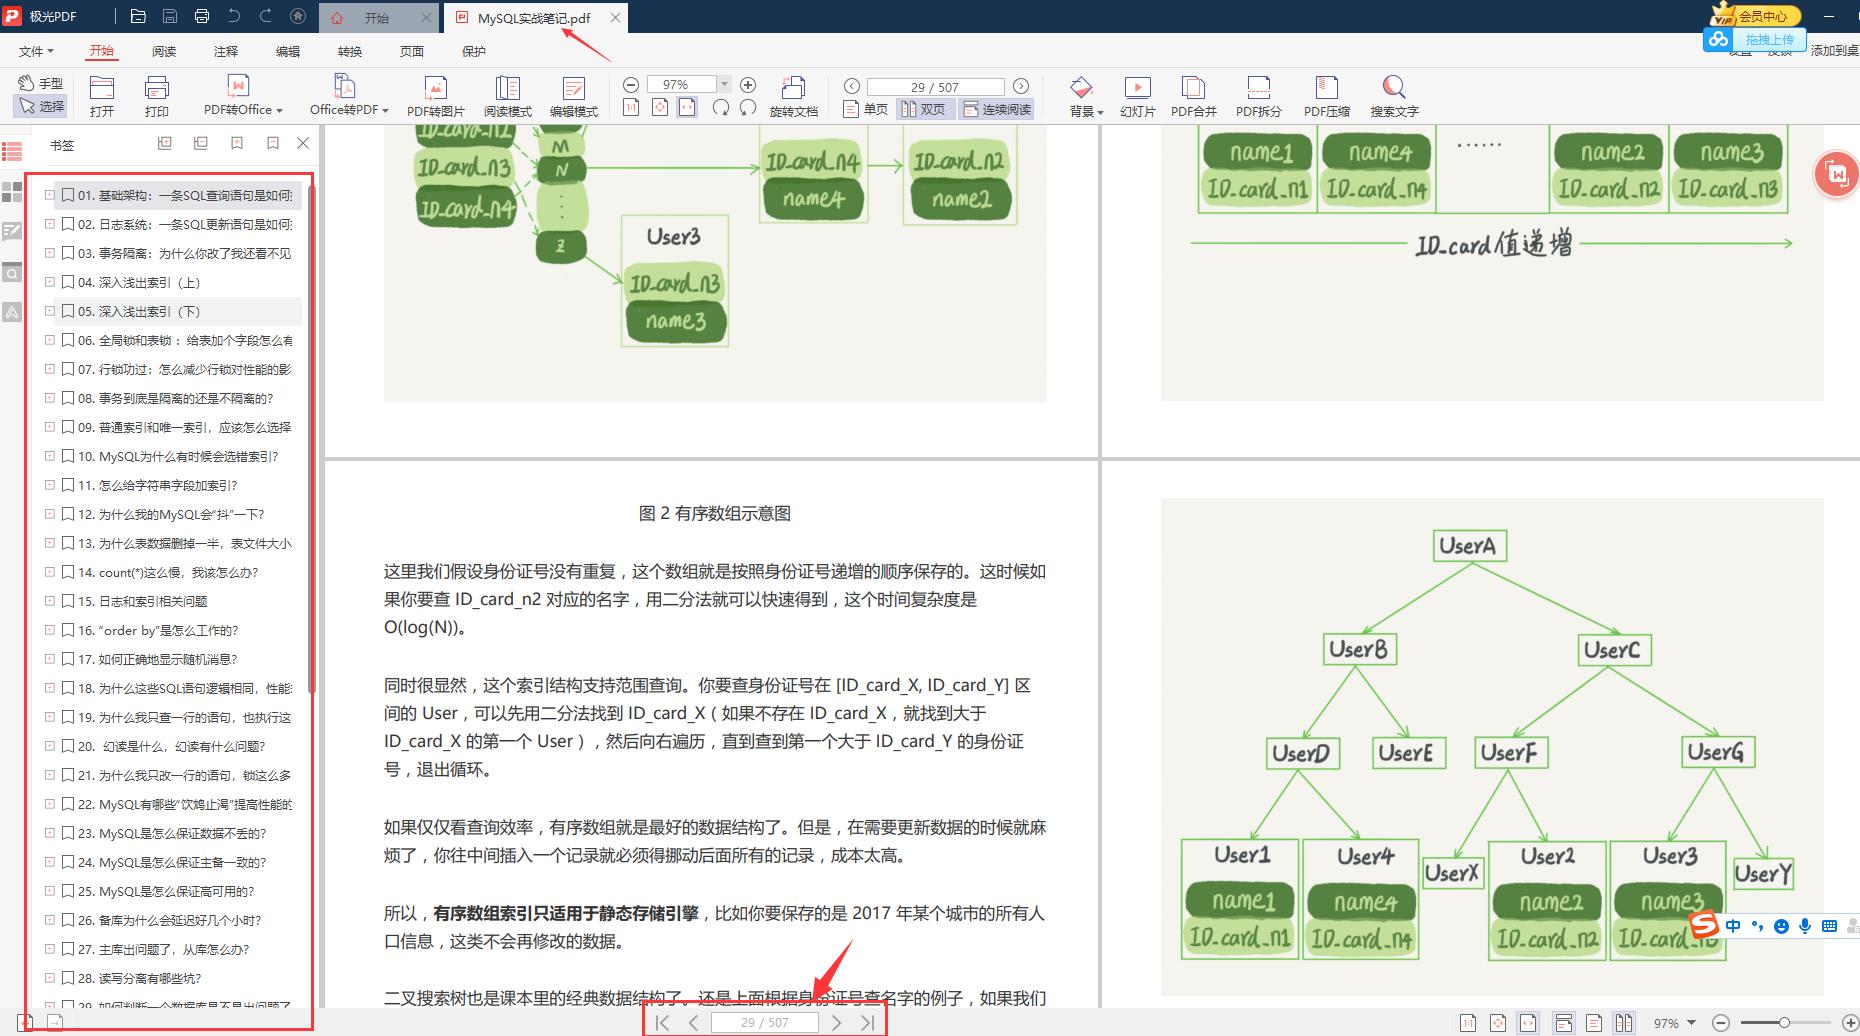The width and height of the screenshot is (1860, 1036).
Task: Close the bookmarks panel with X
Action: tap(303, 144)
